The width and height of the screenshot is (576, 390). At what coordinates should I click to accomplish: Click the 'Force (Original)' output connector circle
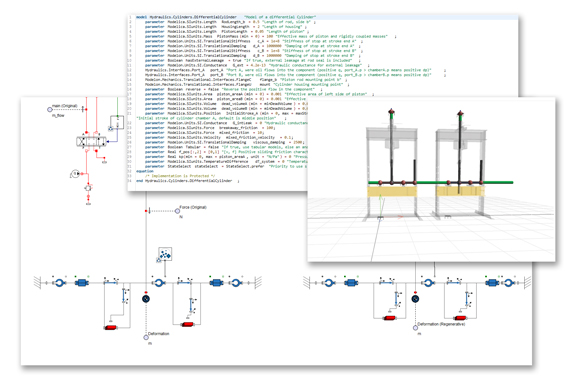coord(177,211)
